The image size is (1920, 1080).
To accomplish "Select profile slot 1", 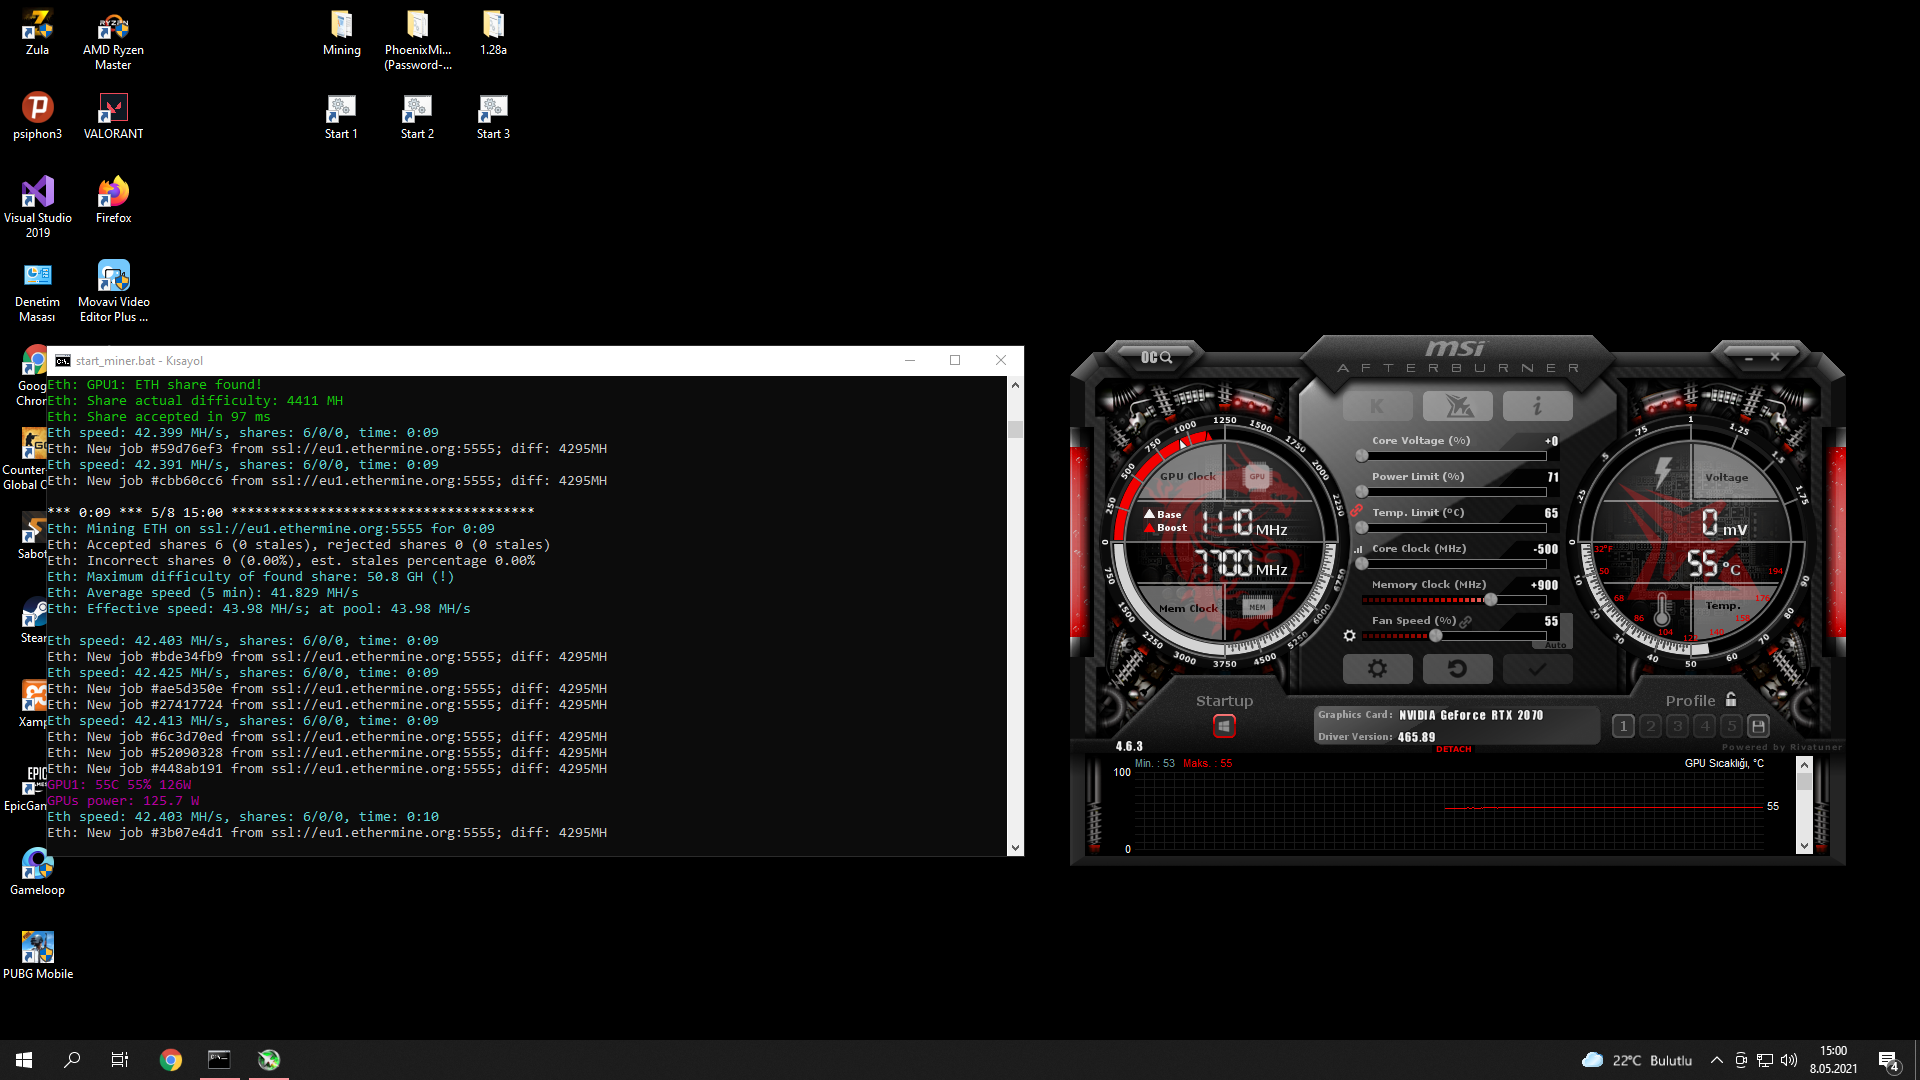I will (1624, 727).
